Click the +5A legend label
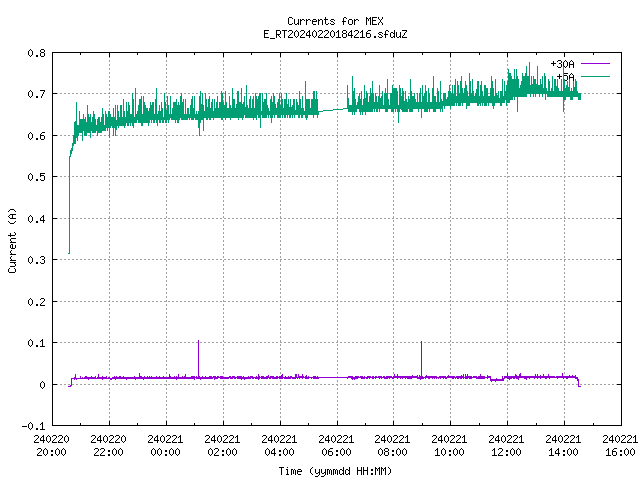Screen dimensions: 640x480 click(x=565, y=77)
